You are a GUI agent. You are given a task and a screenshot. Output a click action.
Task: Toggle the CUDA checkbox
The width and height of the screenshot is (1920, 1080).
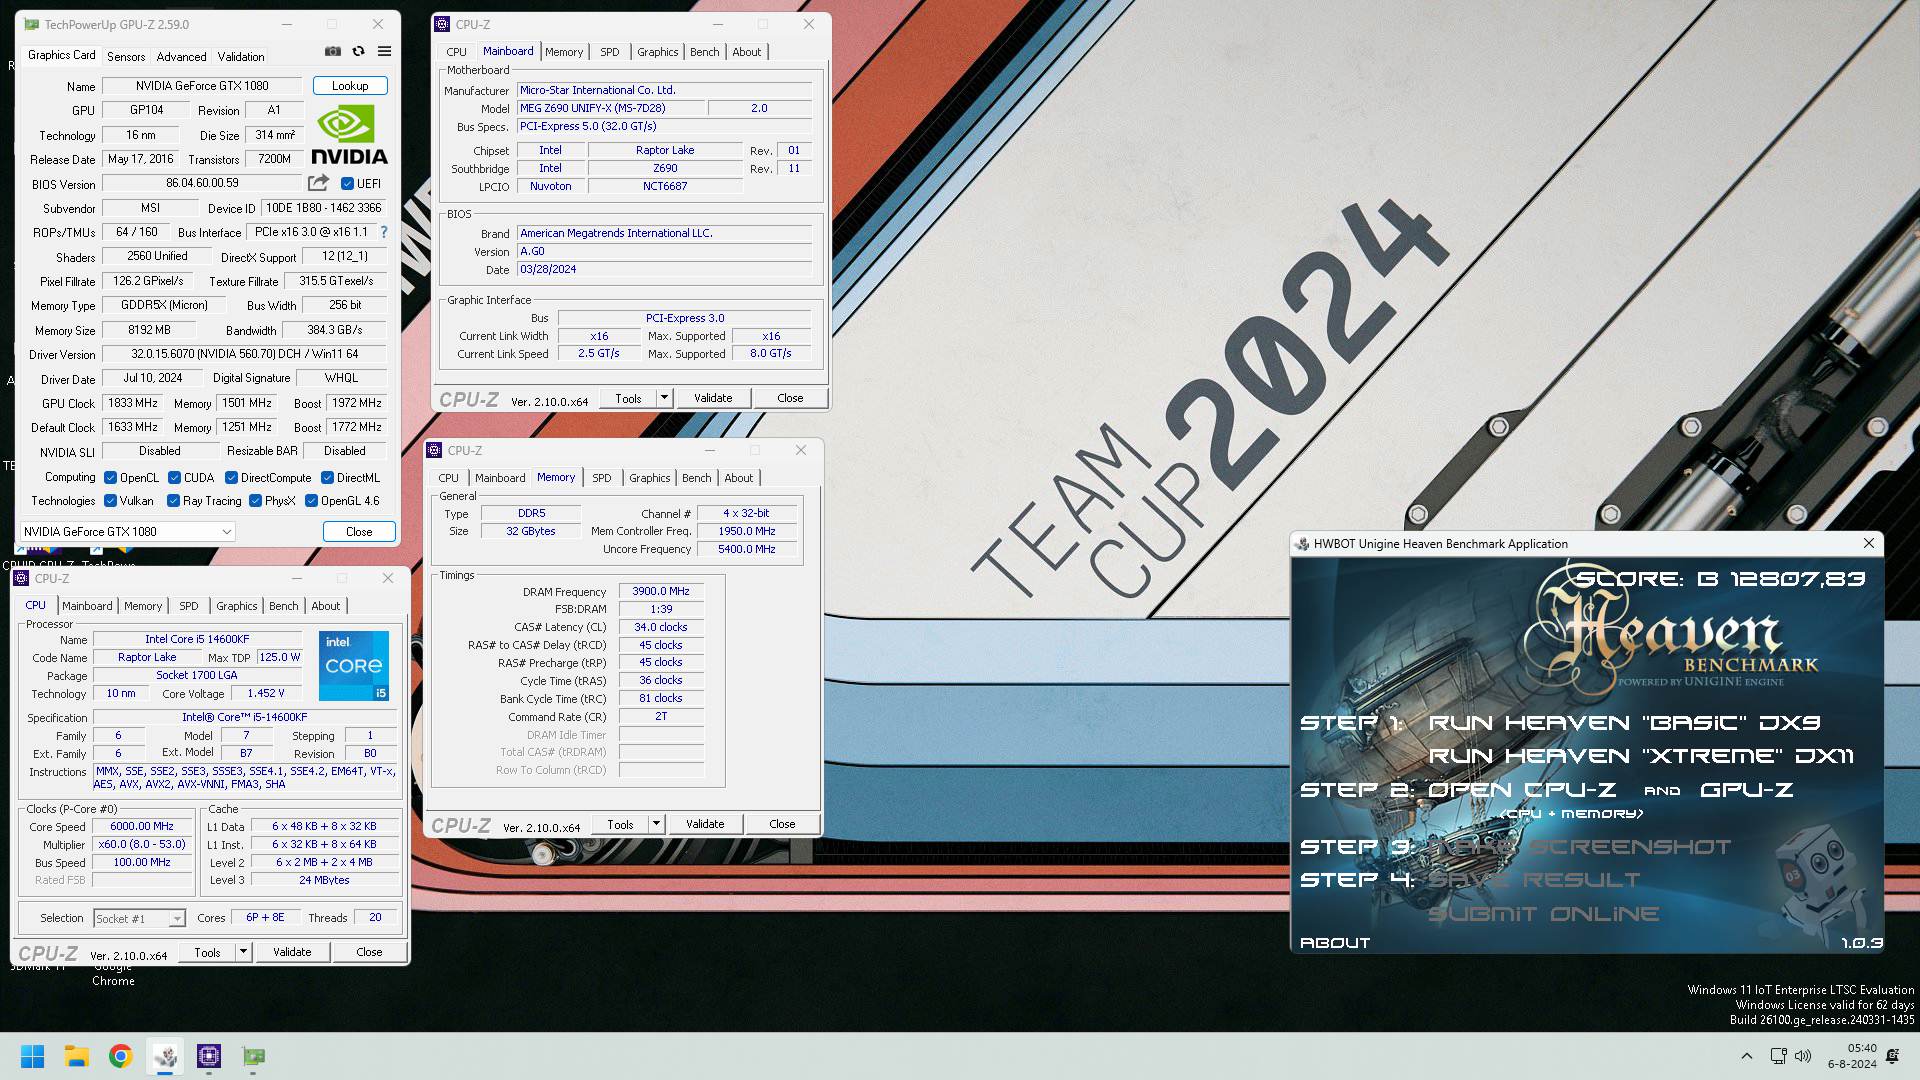click(x=174, y=478)
